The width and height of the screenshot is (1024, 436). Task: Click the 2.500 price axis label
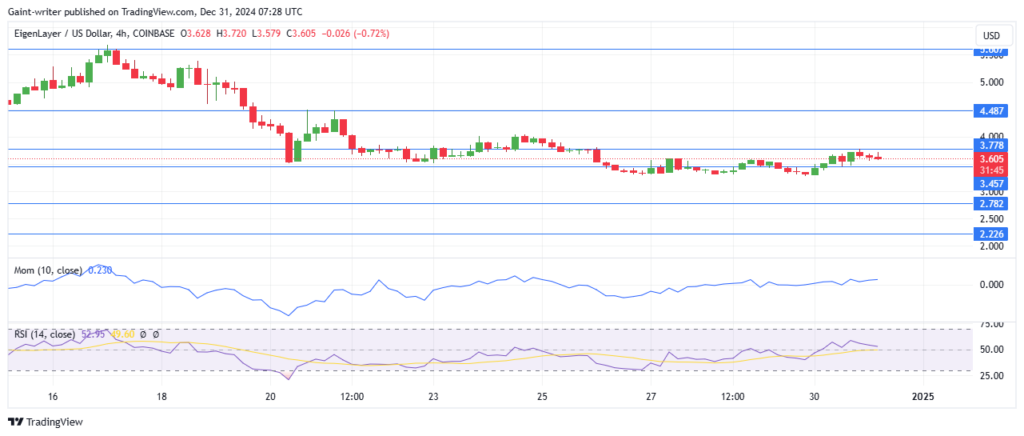pos(990,219)
